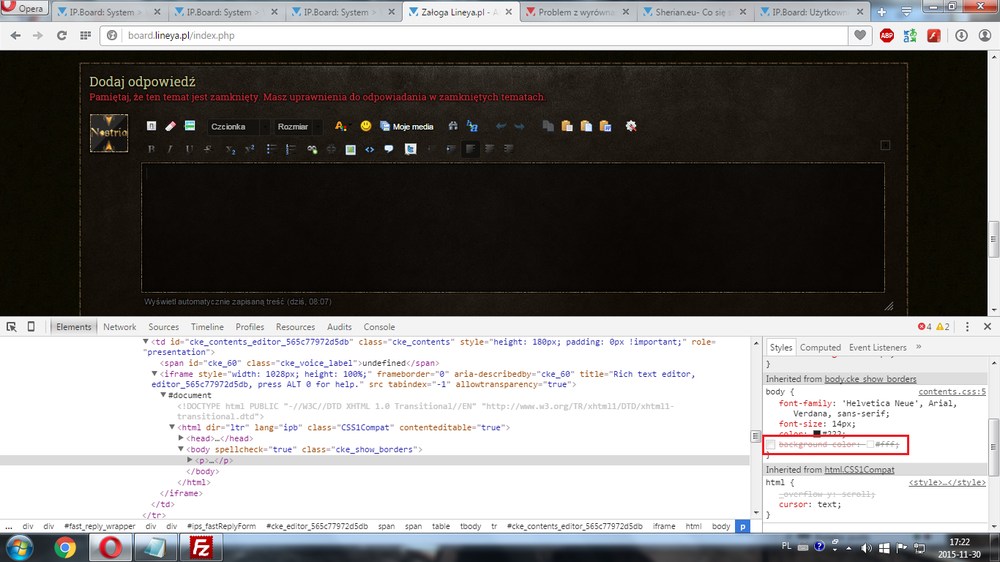Open the Czcionka font dropdown
Viewport: 1000px width, 562px height.
point(238,127)
